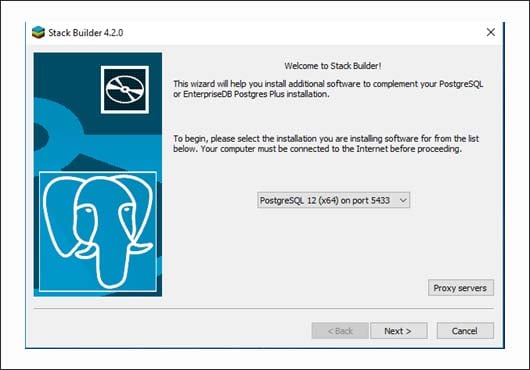Select the 'PostgreSQL 12 (x64) on port 5433' entry
Viewport: 530px width, 370px height.
pyautogui.click(x=324, y=200)
